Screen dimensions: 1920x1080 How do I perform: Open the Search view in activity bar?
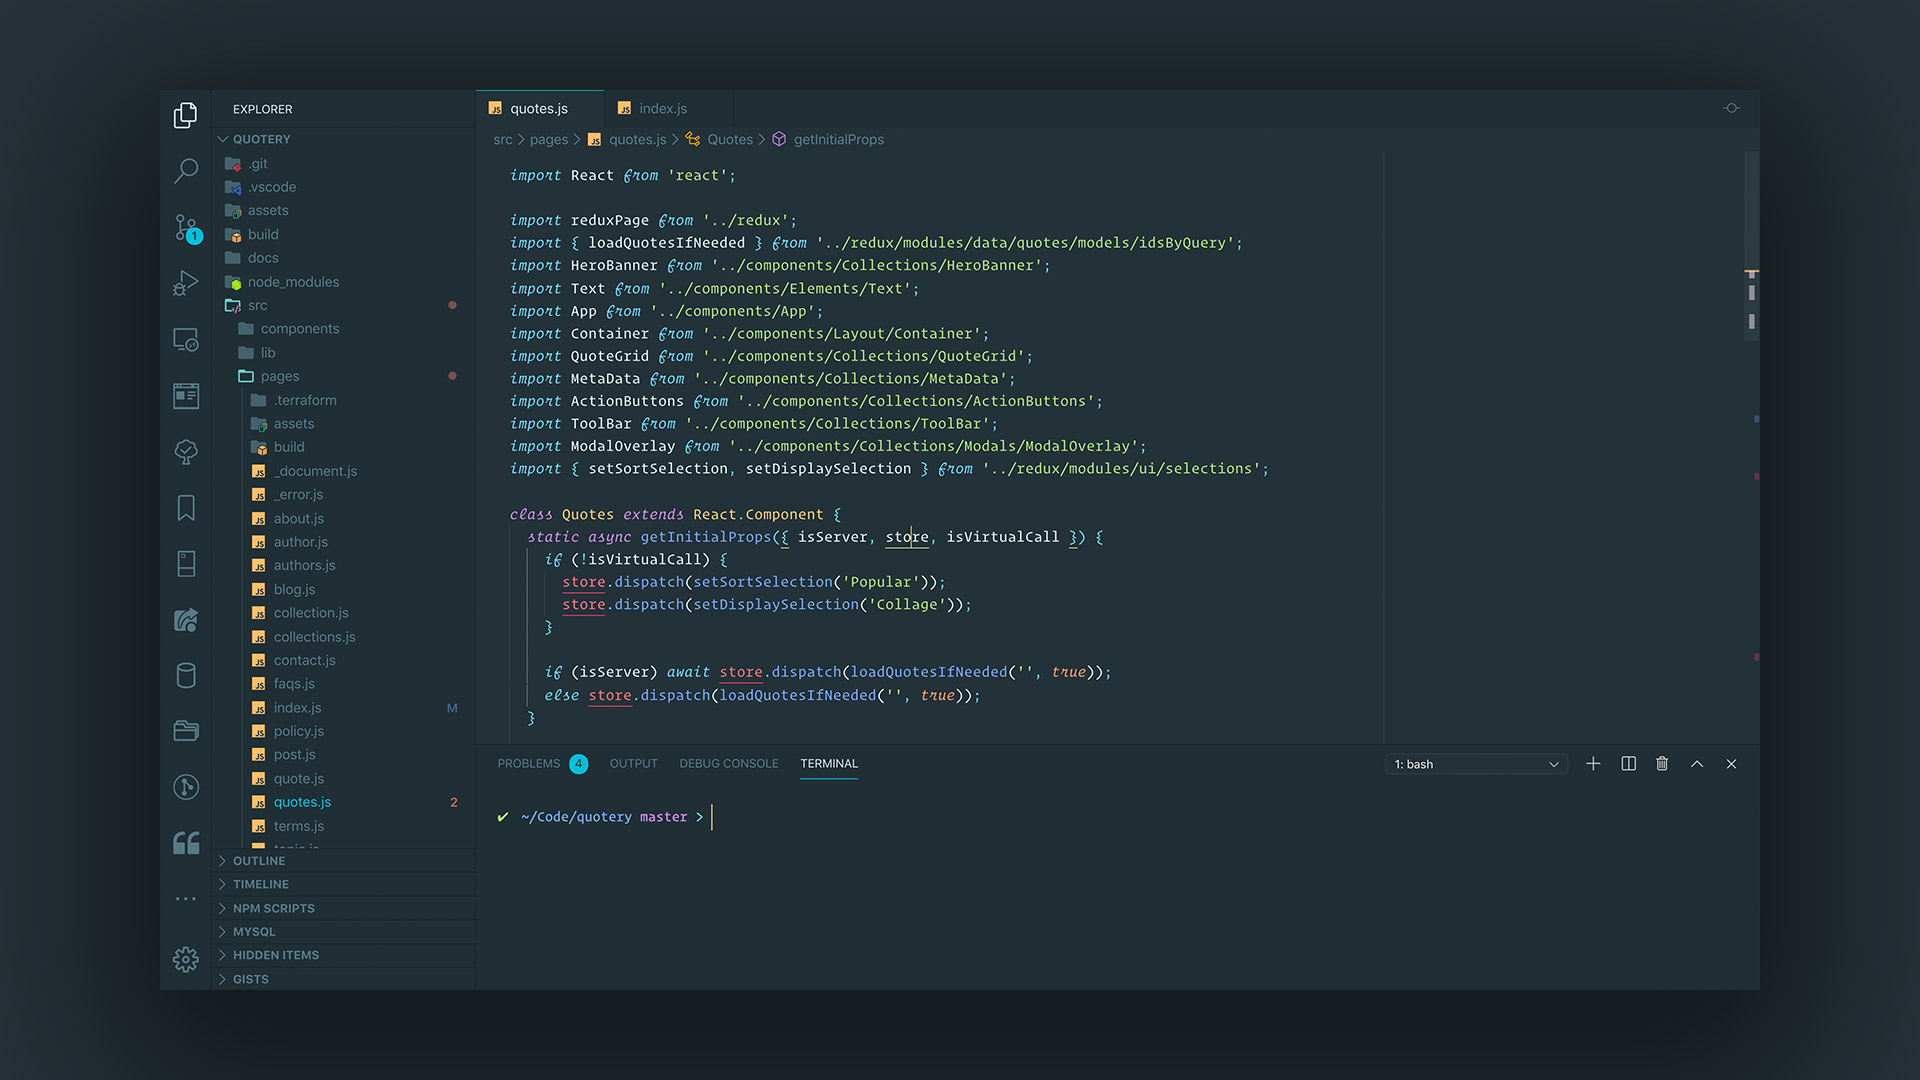click(186, 171)
